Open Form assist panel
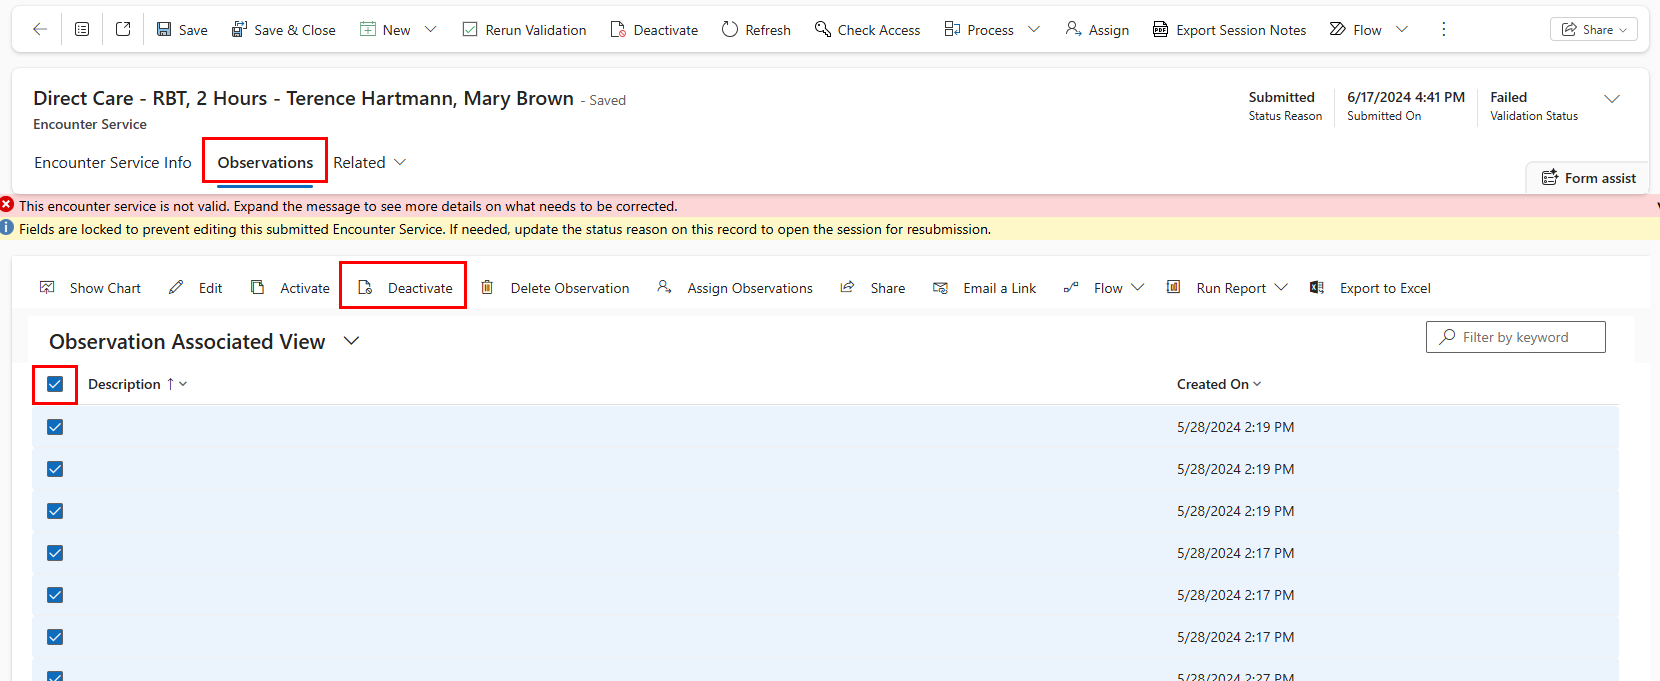The width and height of the screenshot is (1660, 681). coord(1588,178)
